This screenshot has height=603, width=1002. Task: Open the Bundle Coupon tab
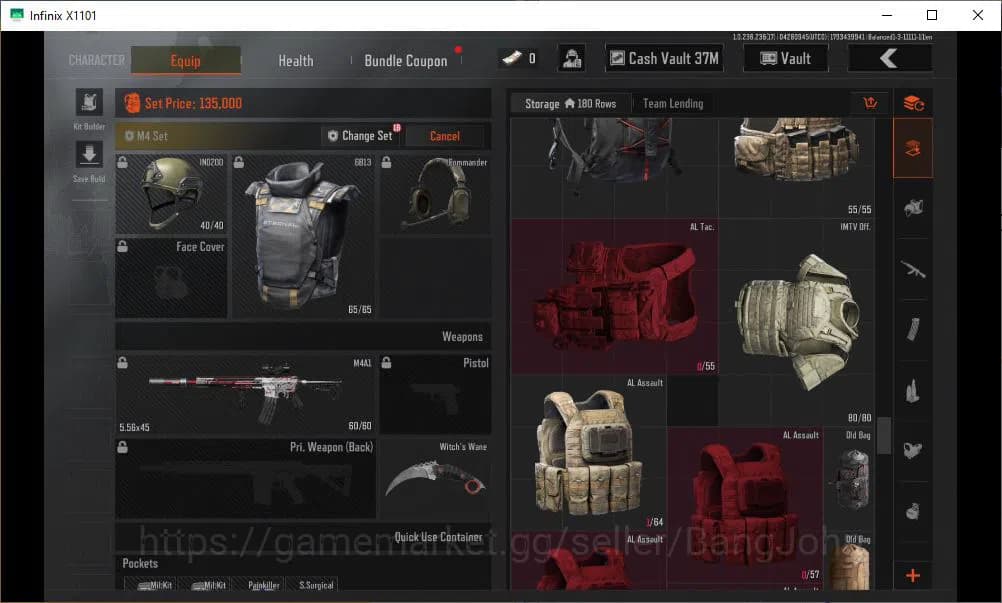405,60
